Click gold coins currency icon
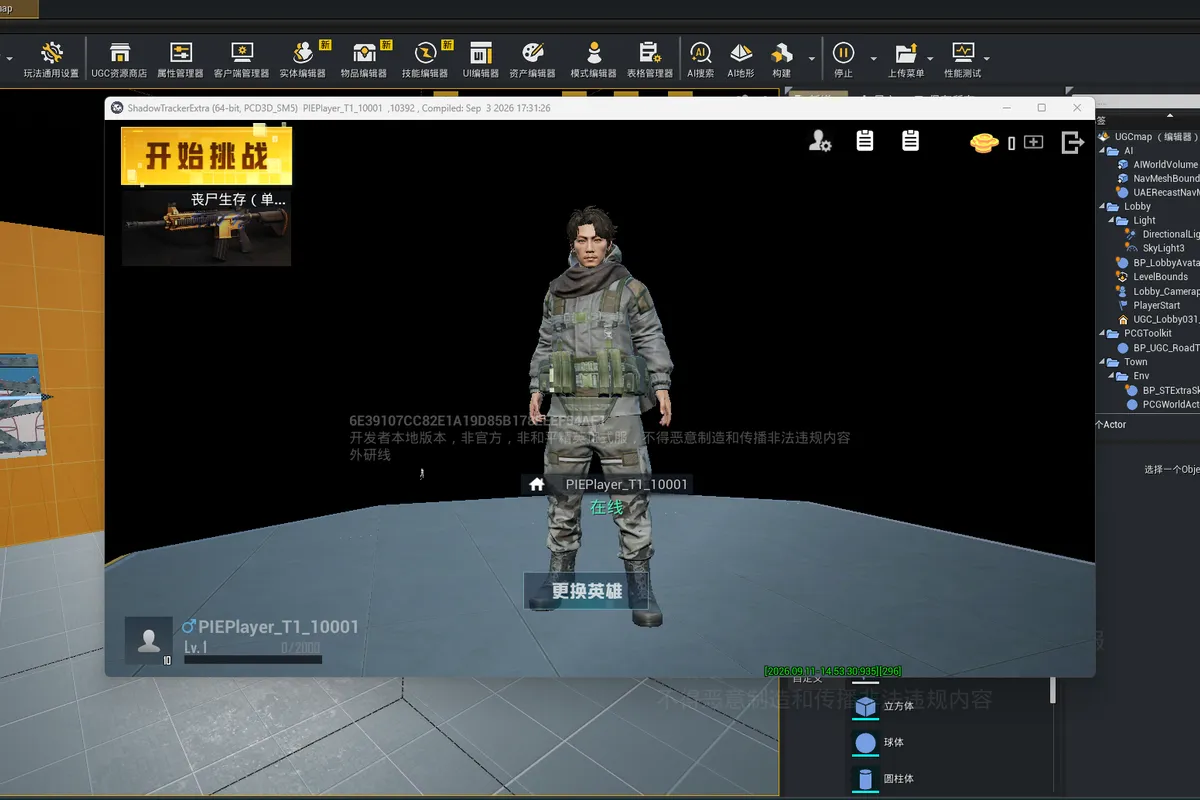The image size is (1200, 800). (985, 143)
